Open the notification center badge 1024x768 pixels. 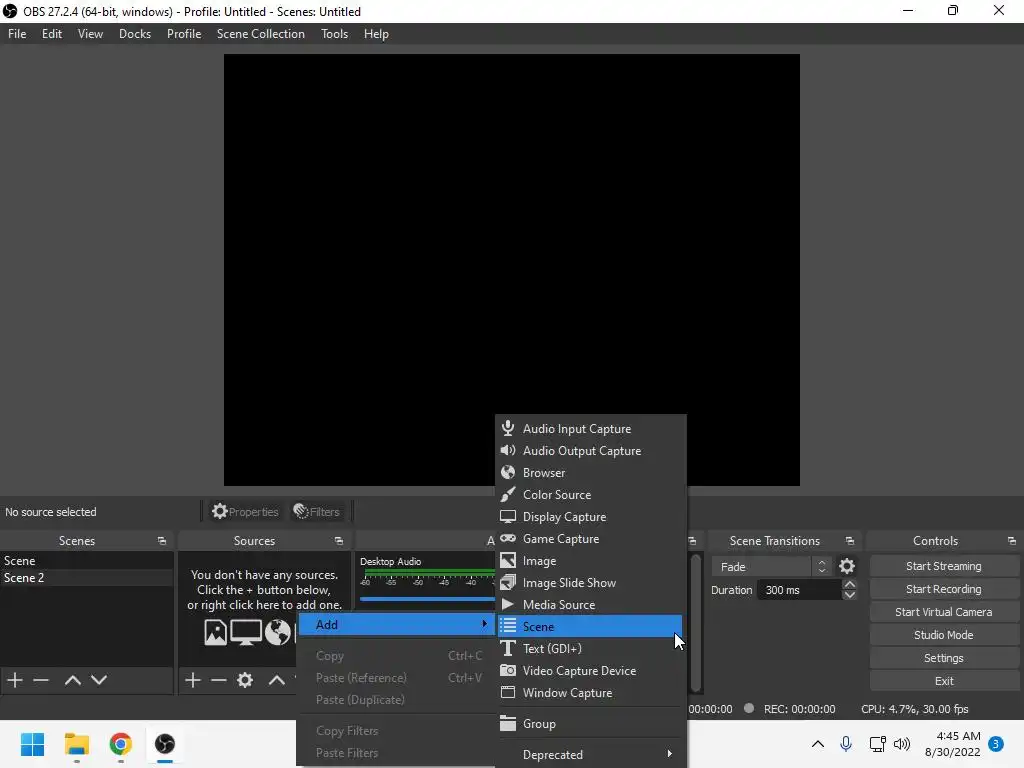(996, 744)
